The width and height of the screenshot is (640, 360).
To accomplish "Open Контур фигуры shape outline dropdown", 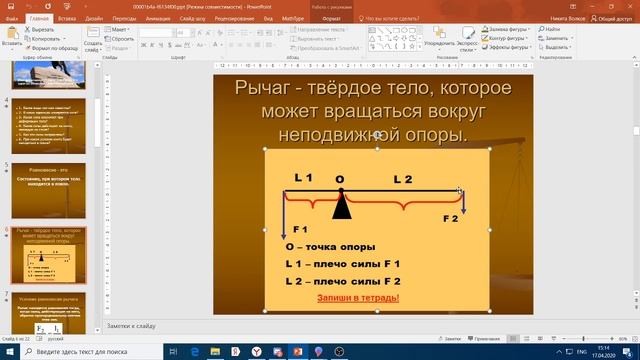I will (x=505, y=38).
